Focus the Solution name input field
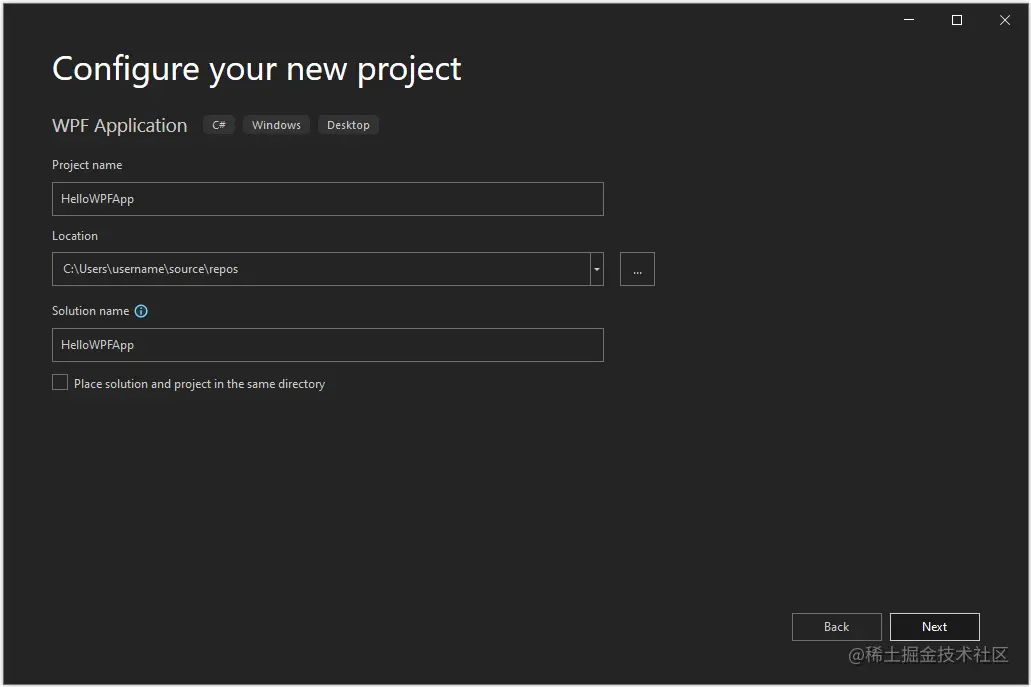 click(327, 345)
